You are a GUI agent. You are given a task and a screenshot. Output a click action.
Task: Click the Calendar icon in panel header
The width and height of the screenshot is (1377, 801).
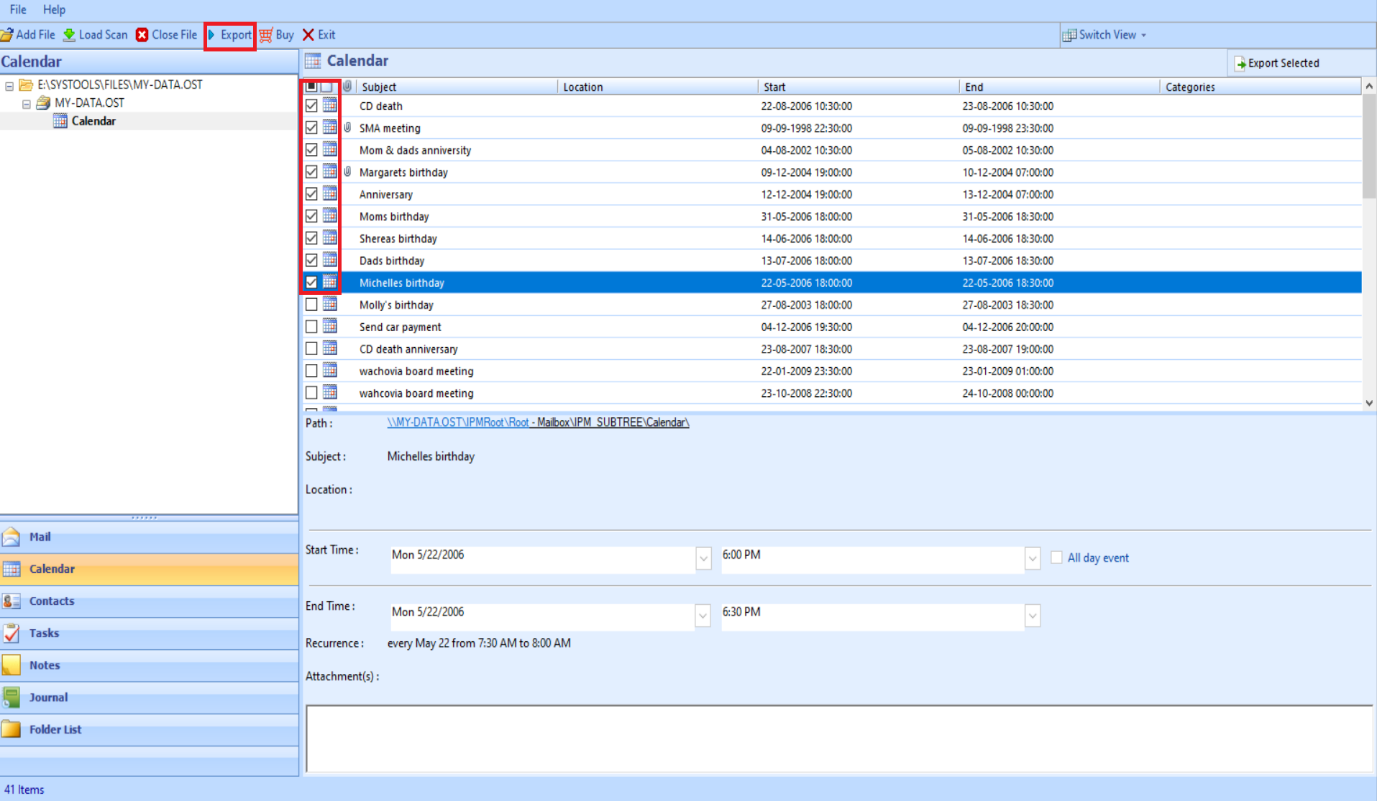pos(313,61)
